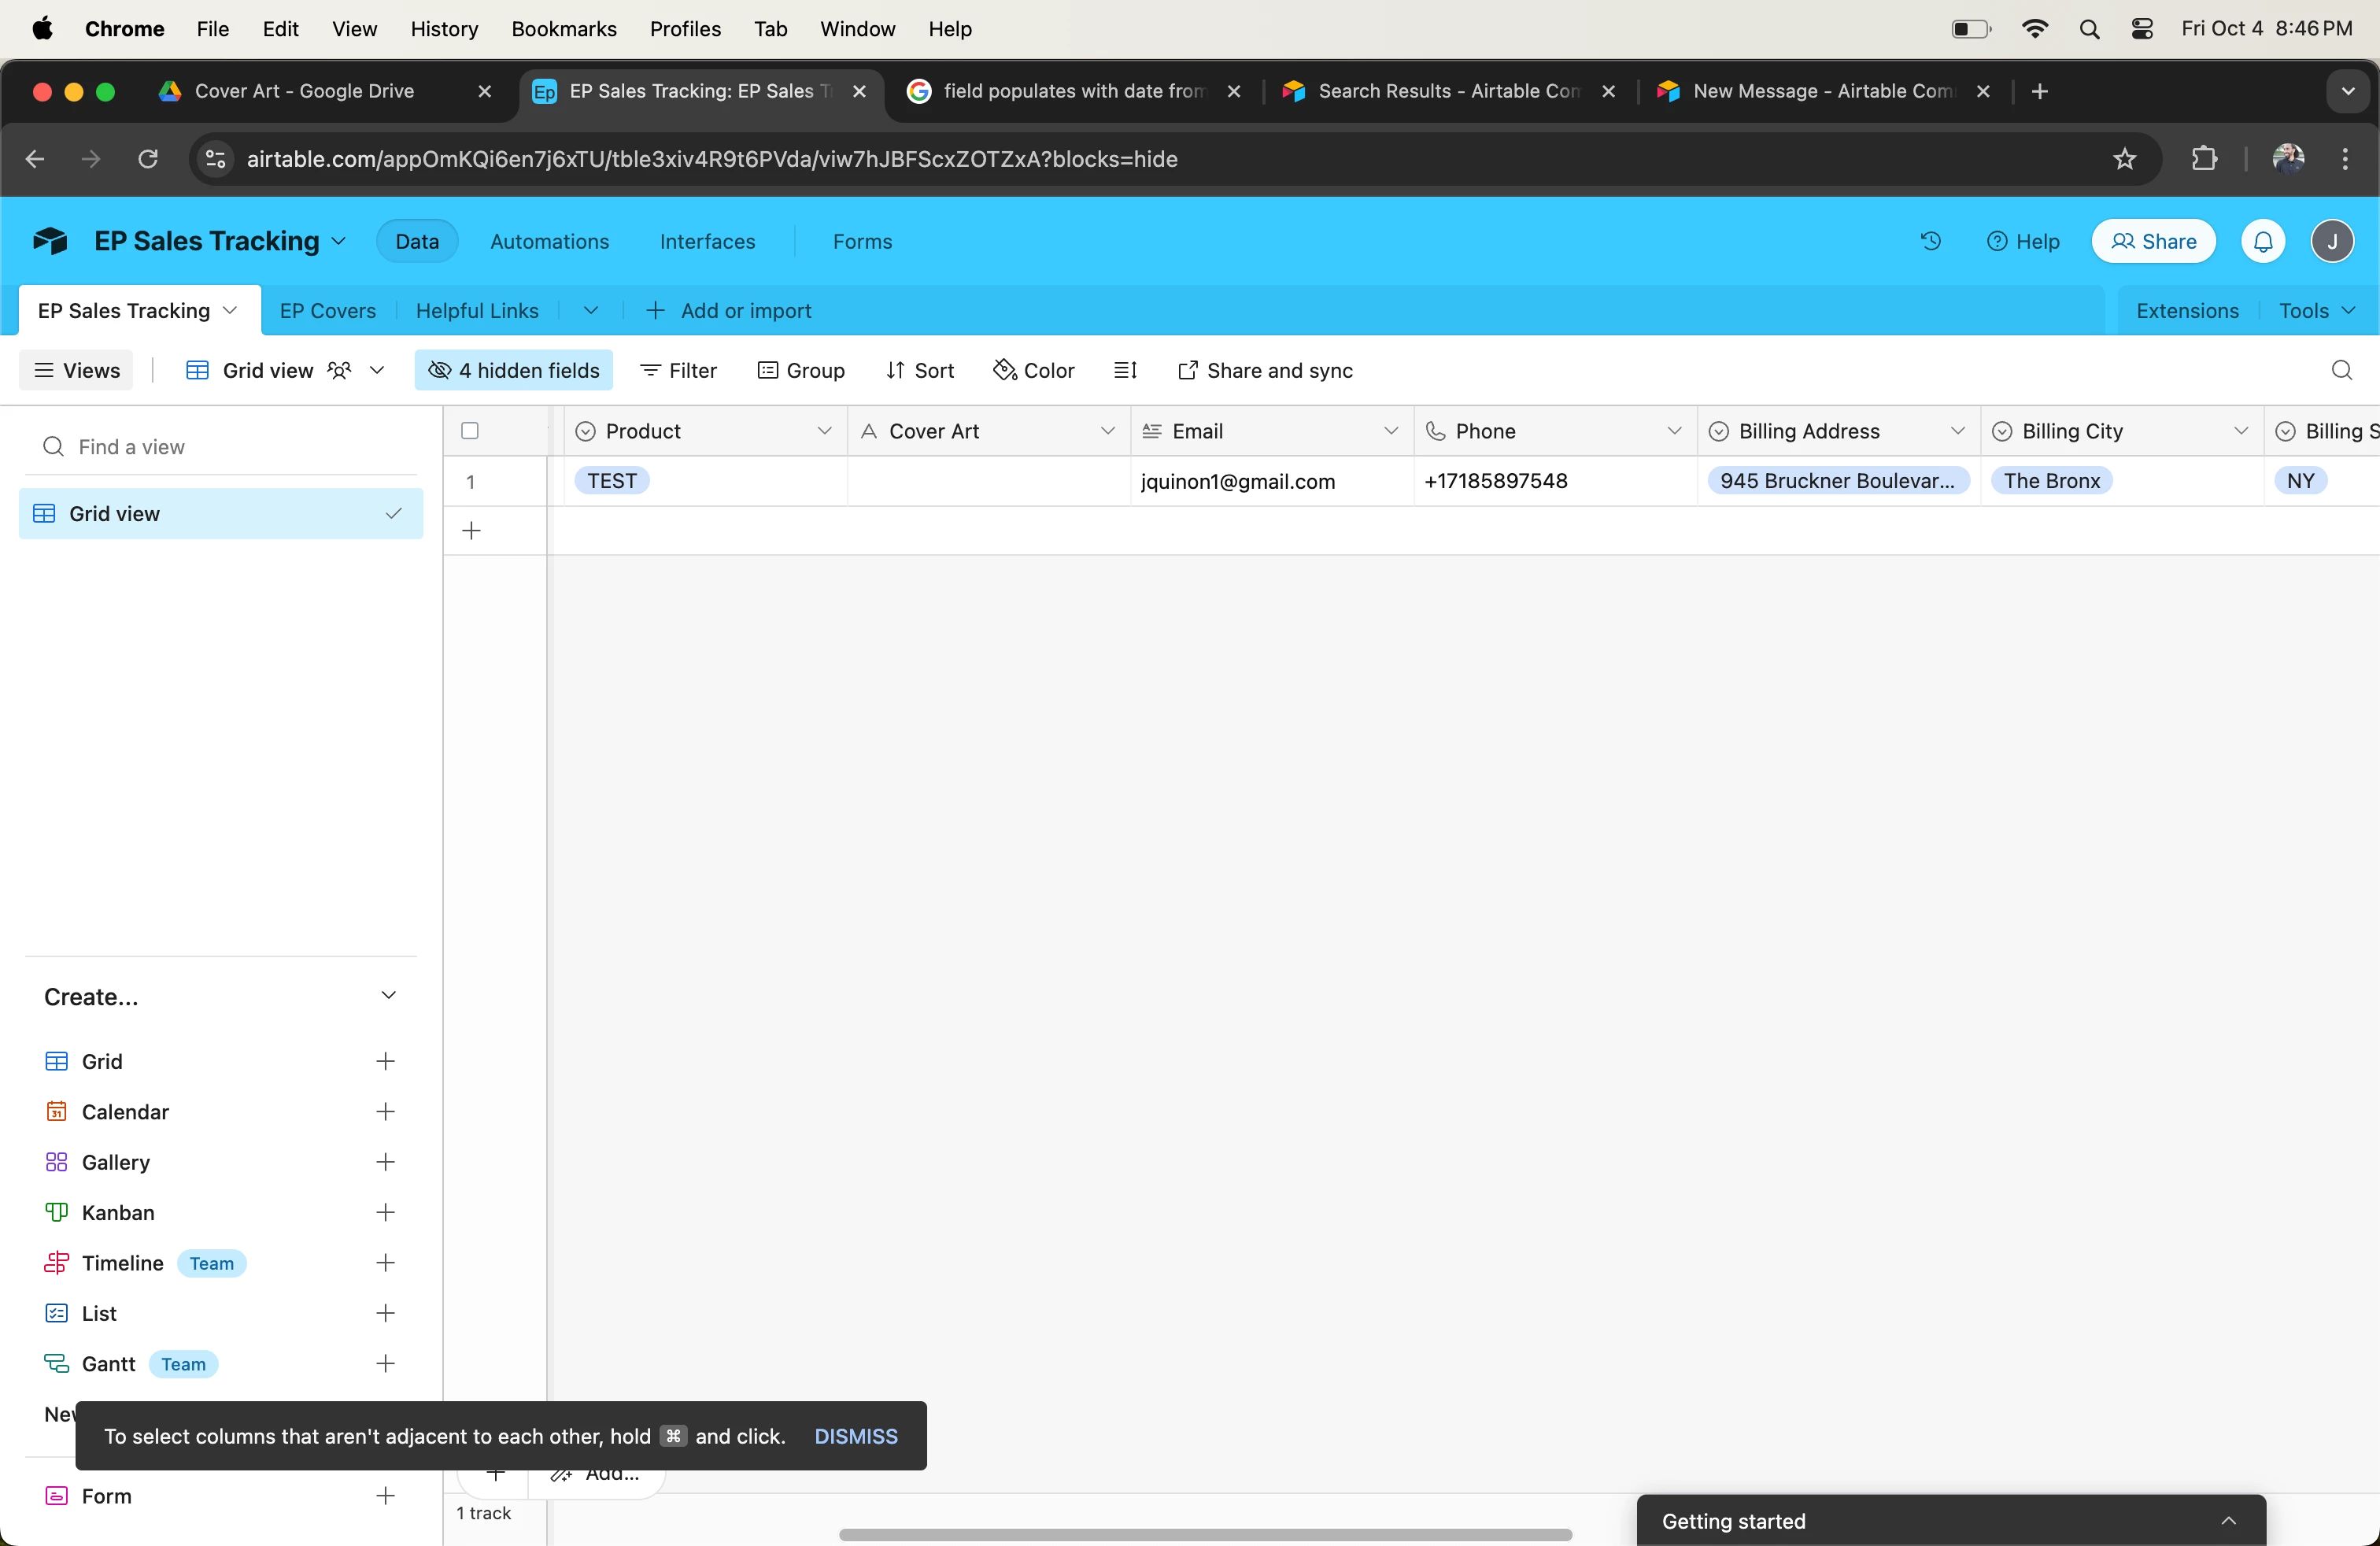Toggle Views sidebar button

point(77,371)
